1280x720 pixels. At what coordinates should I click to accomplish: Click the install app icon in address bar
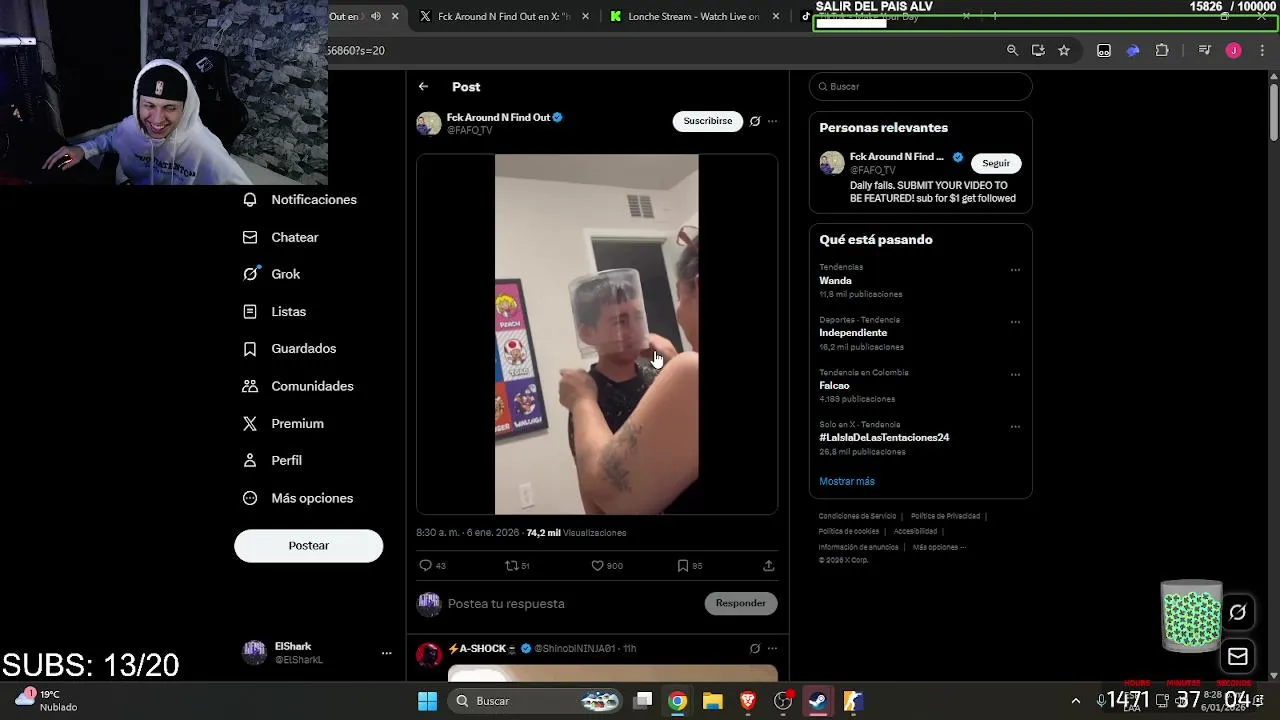[1038, 51]
